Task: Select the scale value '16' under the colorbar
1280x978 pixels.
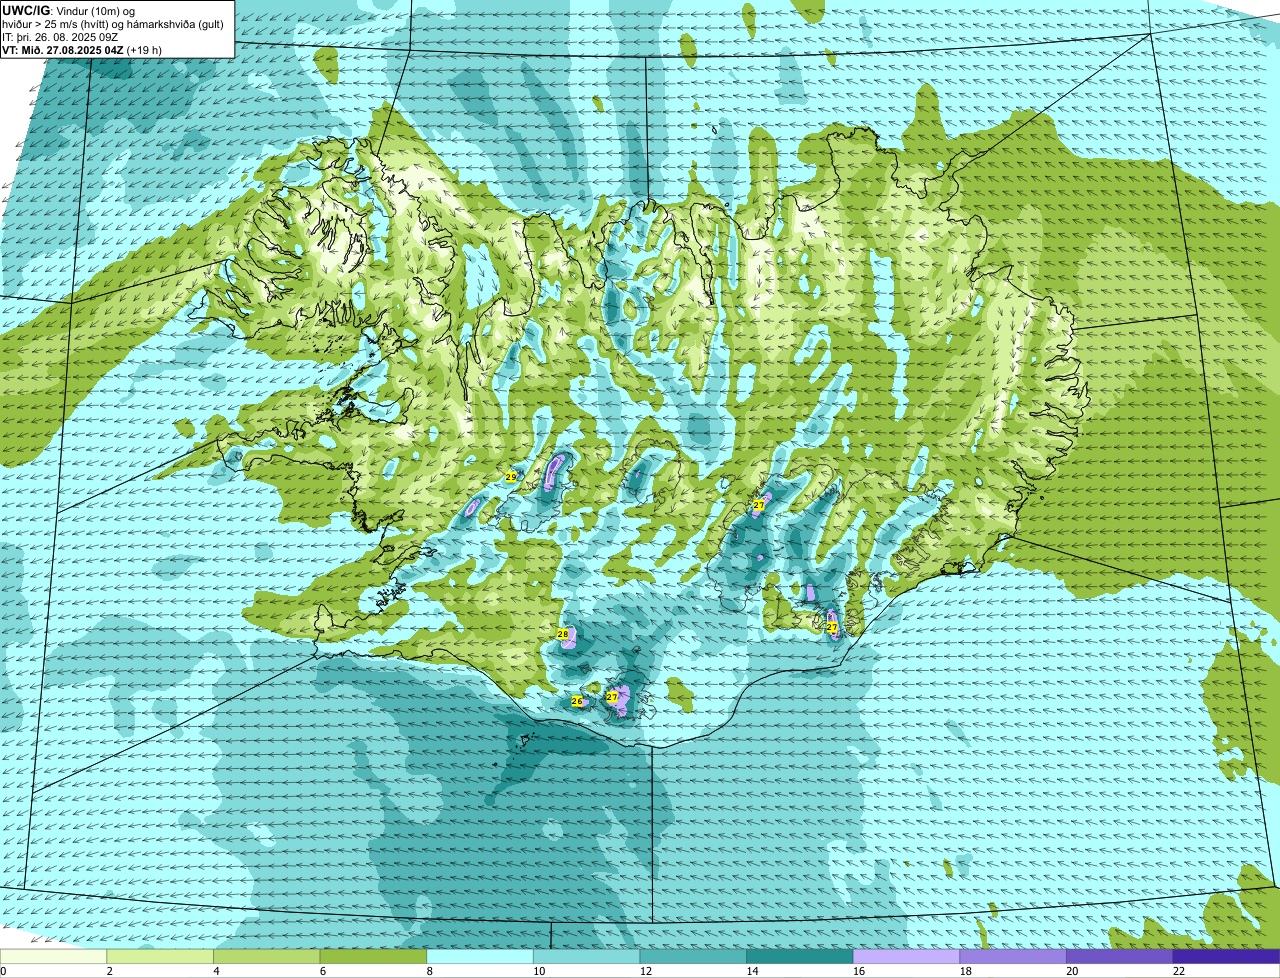Action: coord(858,971)
